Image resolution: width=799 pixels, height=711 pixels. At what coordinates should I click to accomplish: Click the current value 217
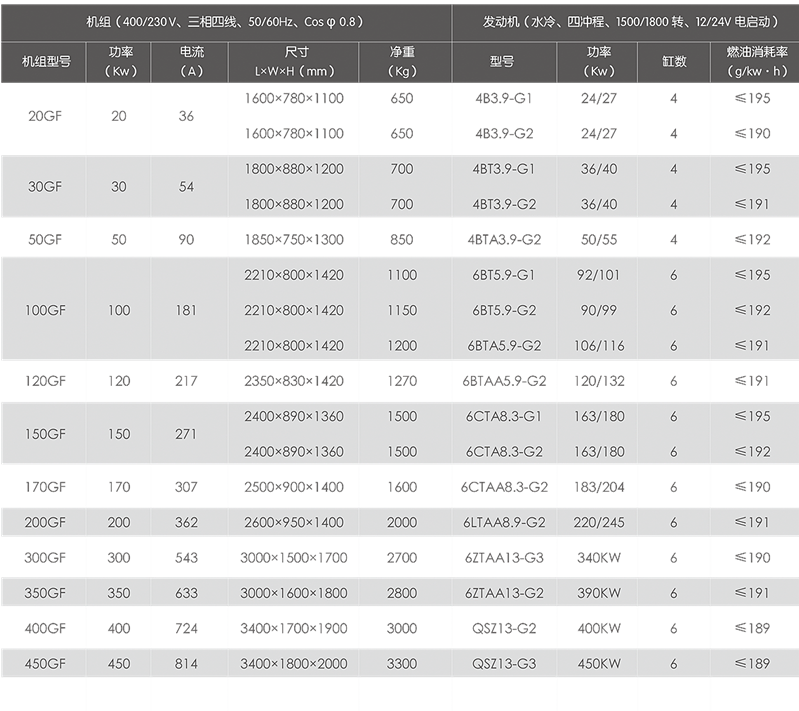pos(186,381)
